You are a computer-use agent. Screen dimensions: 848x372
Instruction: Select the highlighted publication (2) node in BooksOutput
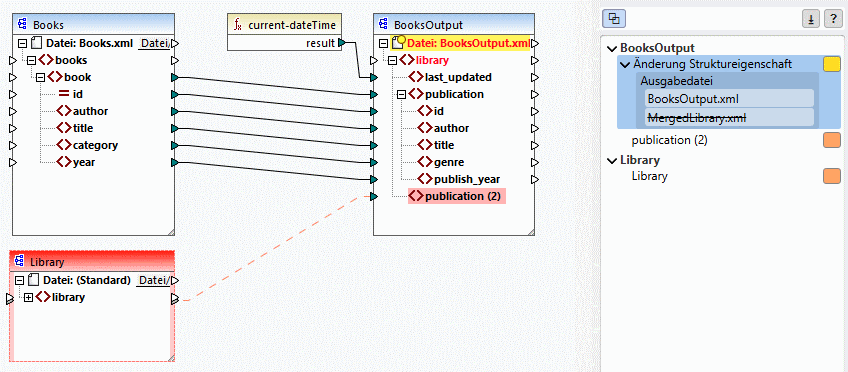457,196
